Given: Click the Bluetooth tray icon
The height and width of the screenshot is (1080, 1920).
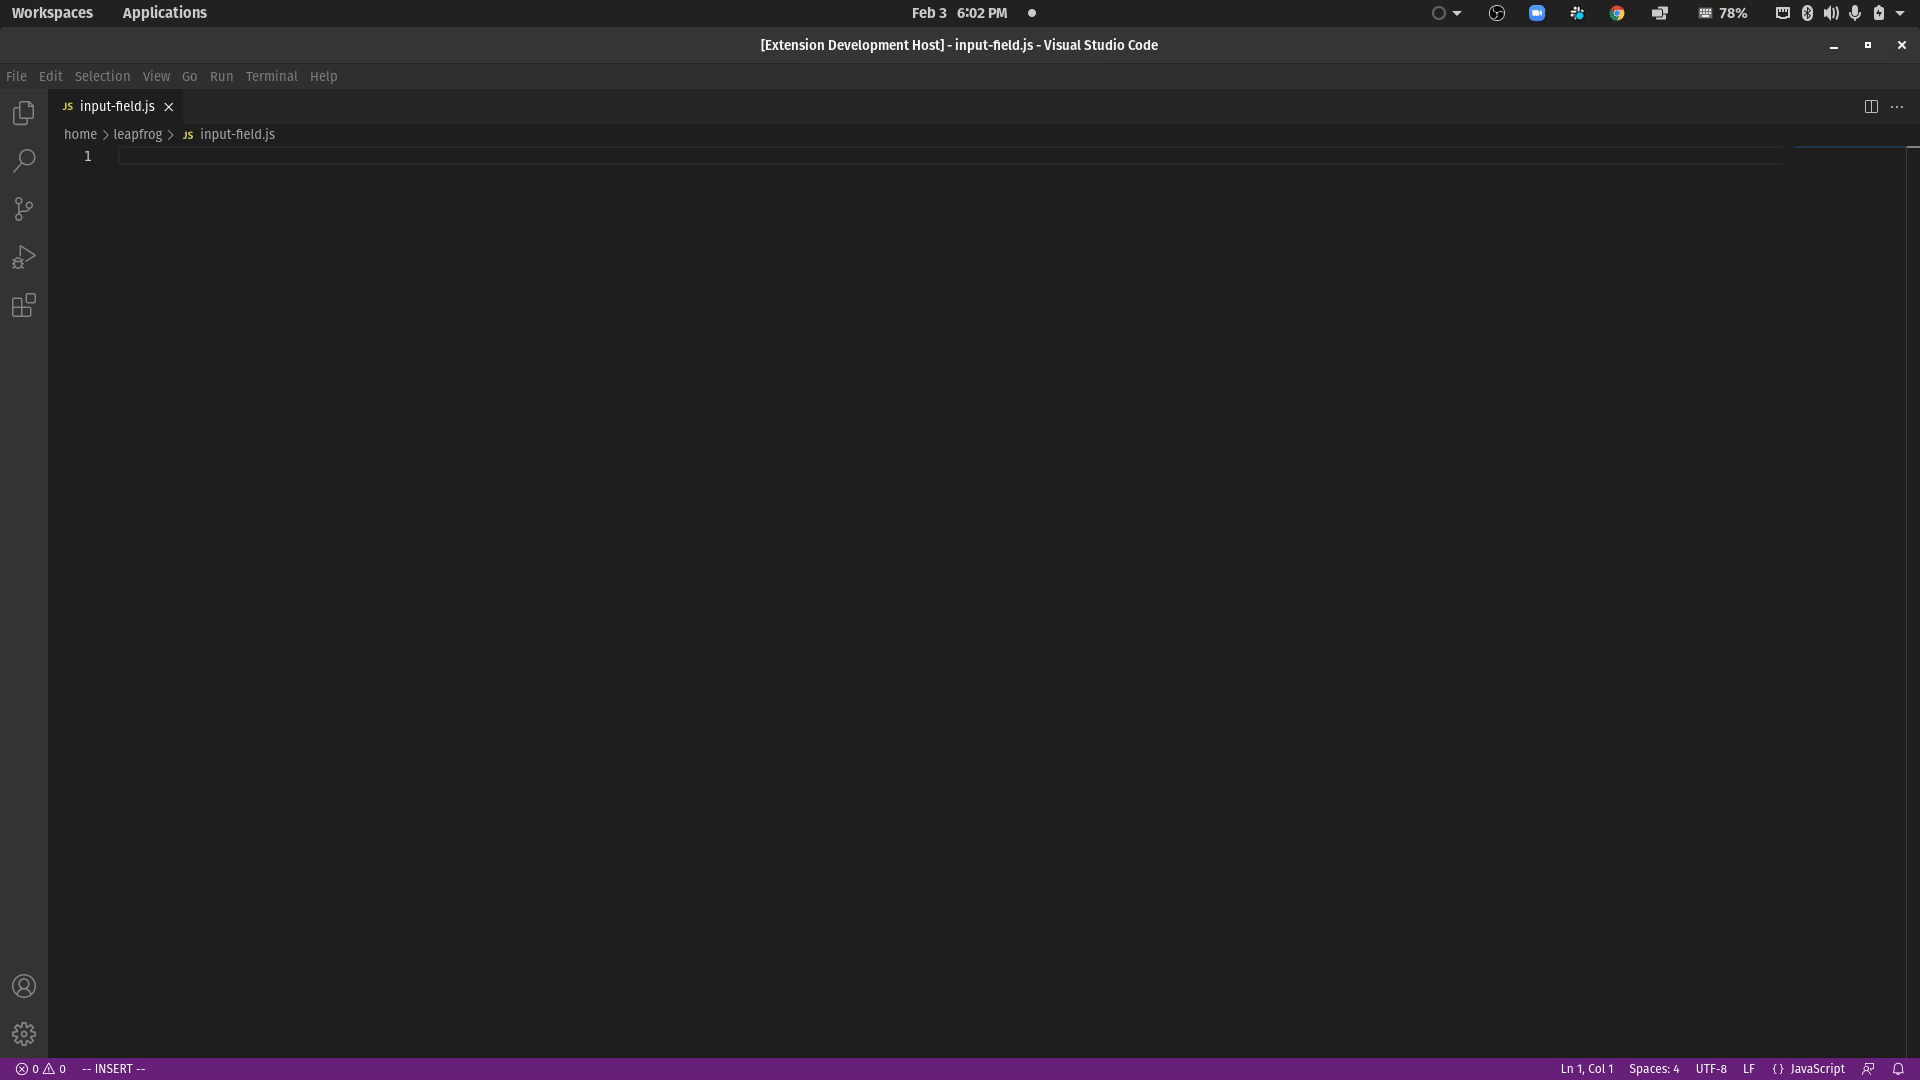Looking at the screenshot, I should point(1807,13).
